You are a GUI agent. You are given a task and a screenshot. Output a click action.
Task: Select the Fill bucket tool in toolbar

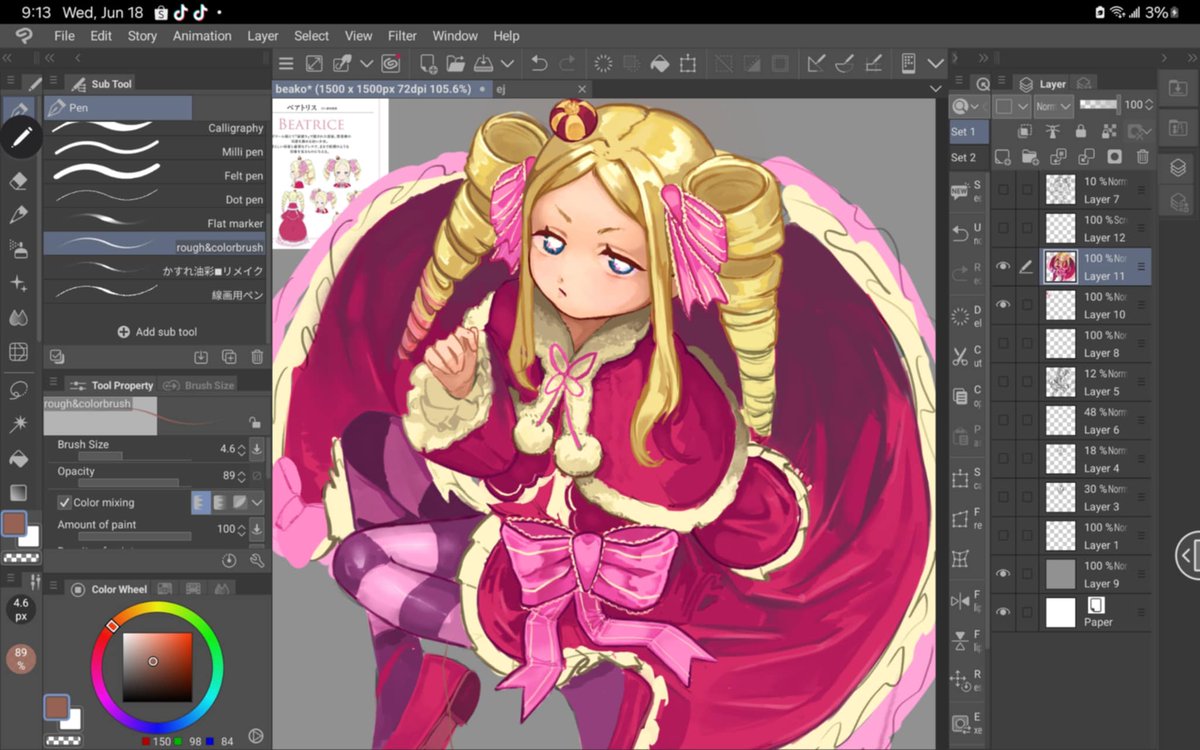18,458
